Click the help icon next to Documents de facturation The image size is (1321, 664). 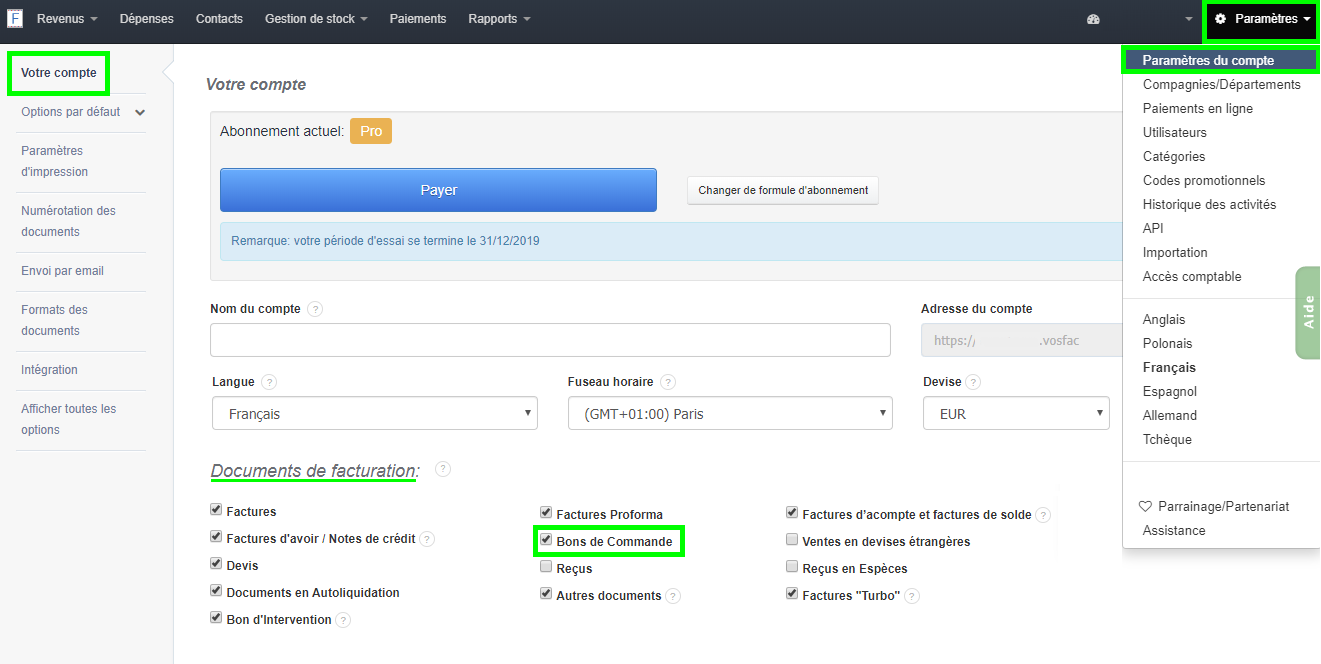click(442, 468)
